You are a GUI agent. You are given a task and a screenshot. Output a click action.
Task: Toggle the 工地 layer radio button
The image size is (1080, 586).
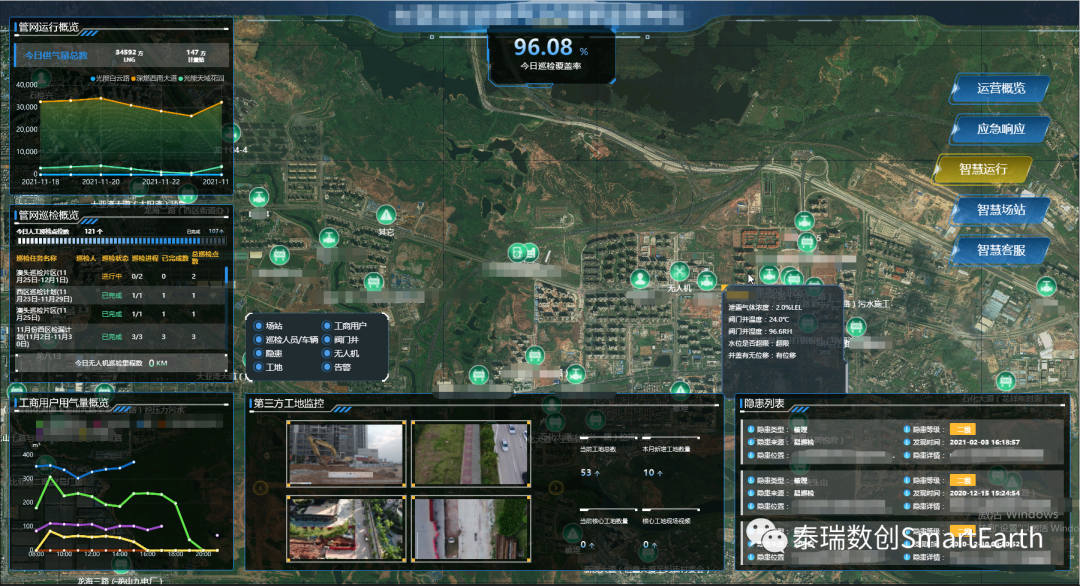tap(259, 367)
